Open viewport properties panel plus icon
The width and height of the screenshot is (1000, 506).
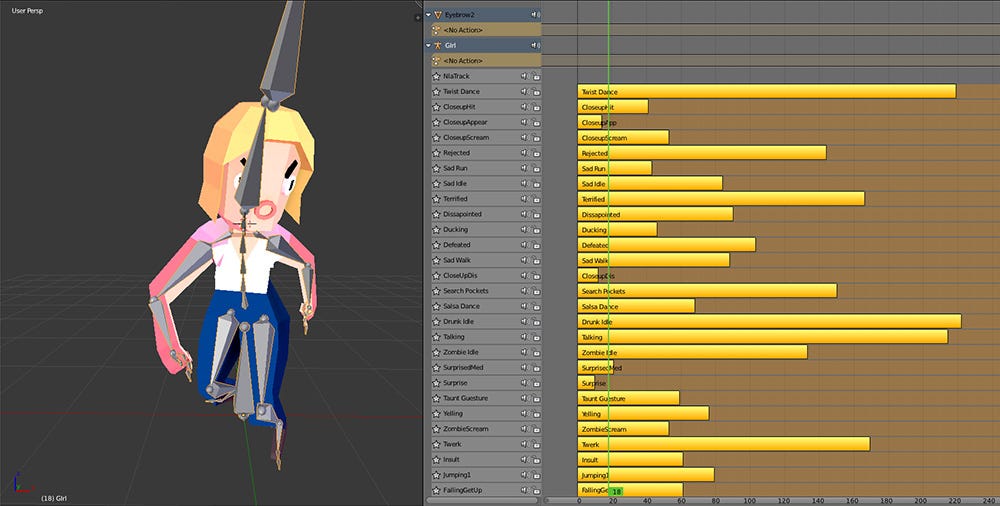(x=418, y=18)
